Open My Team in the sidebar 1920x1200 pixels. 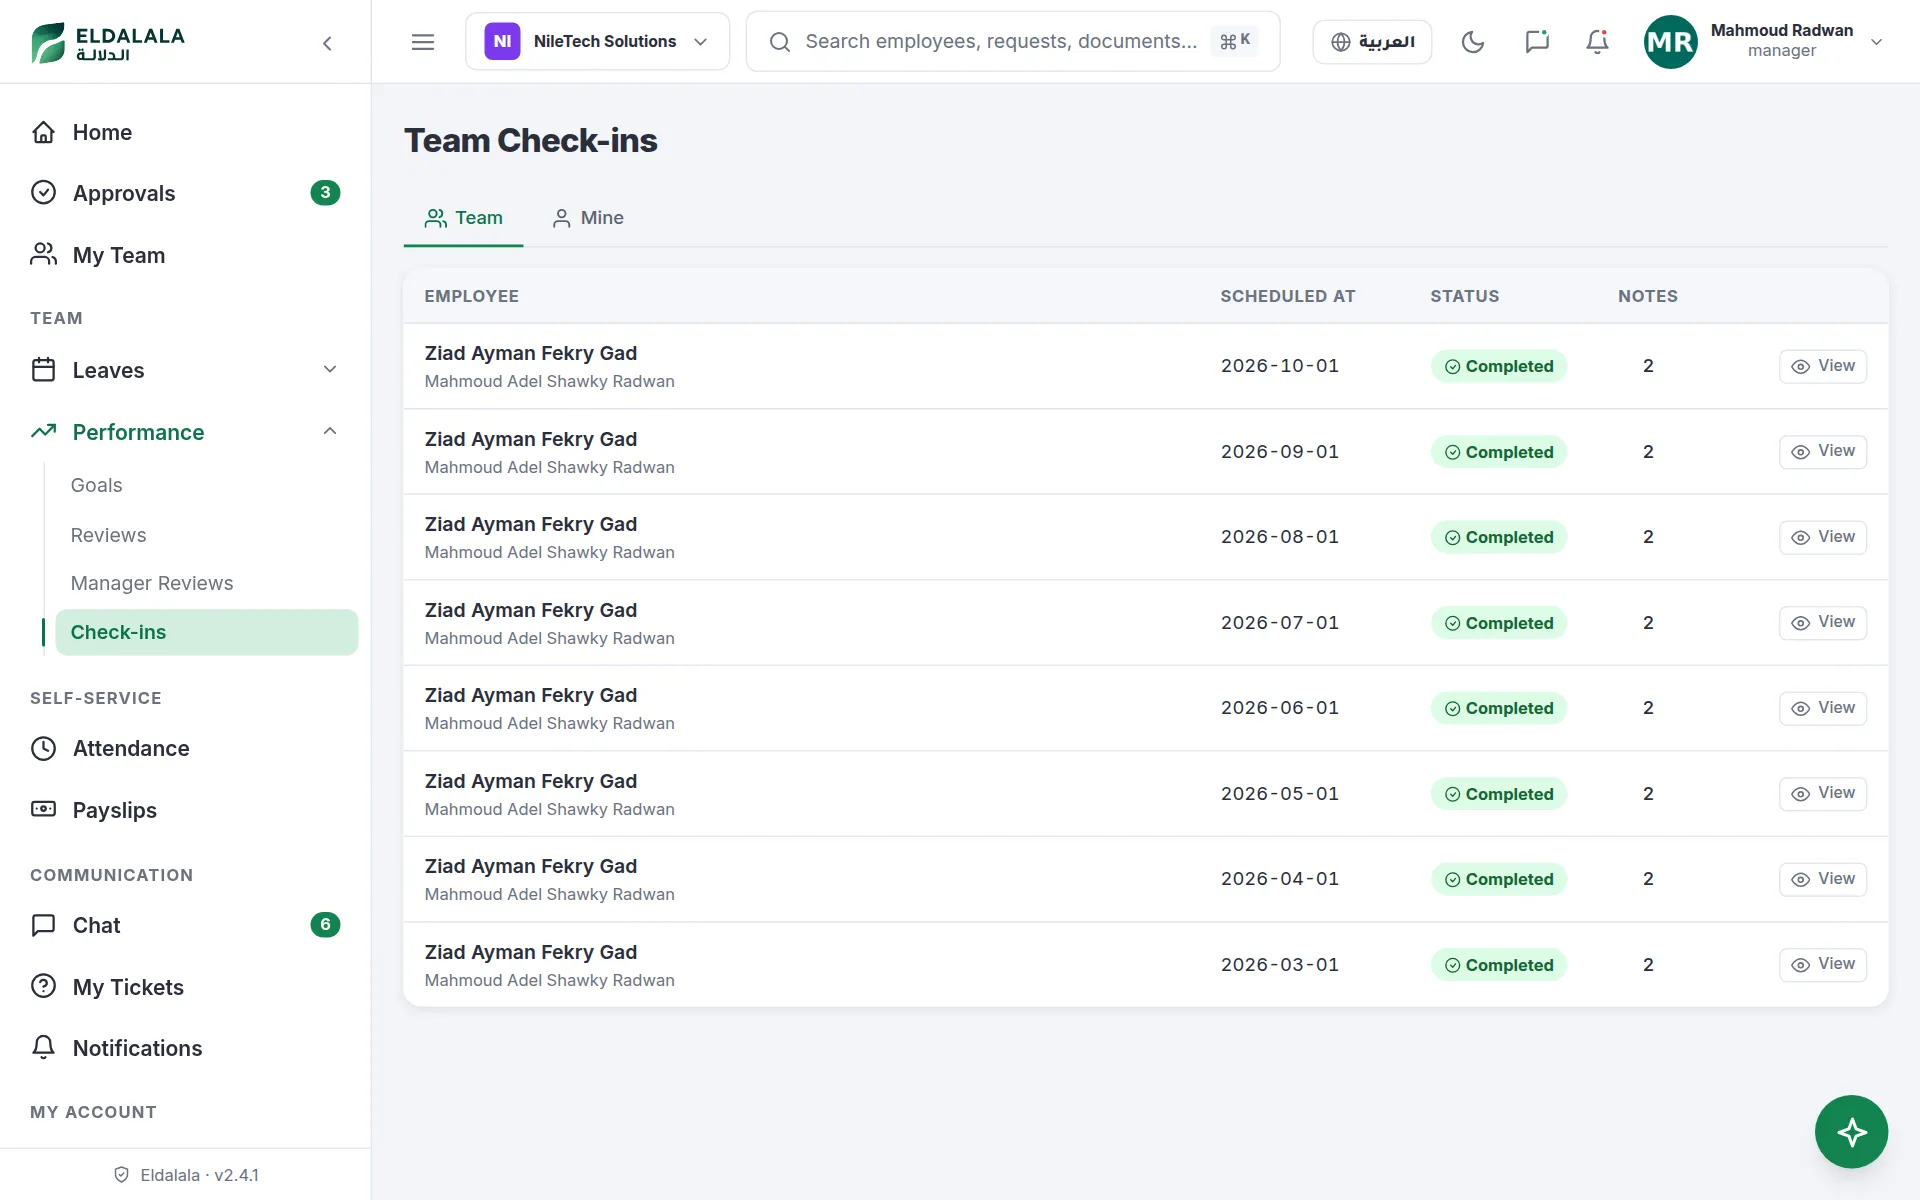[x=185, y=255]
